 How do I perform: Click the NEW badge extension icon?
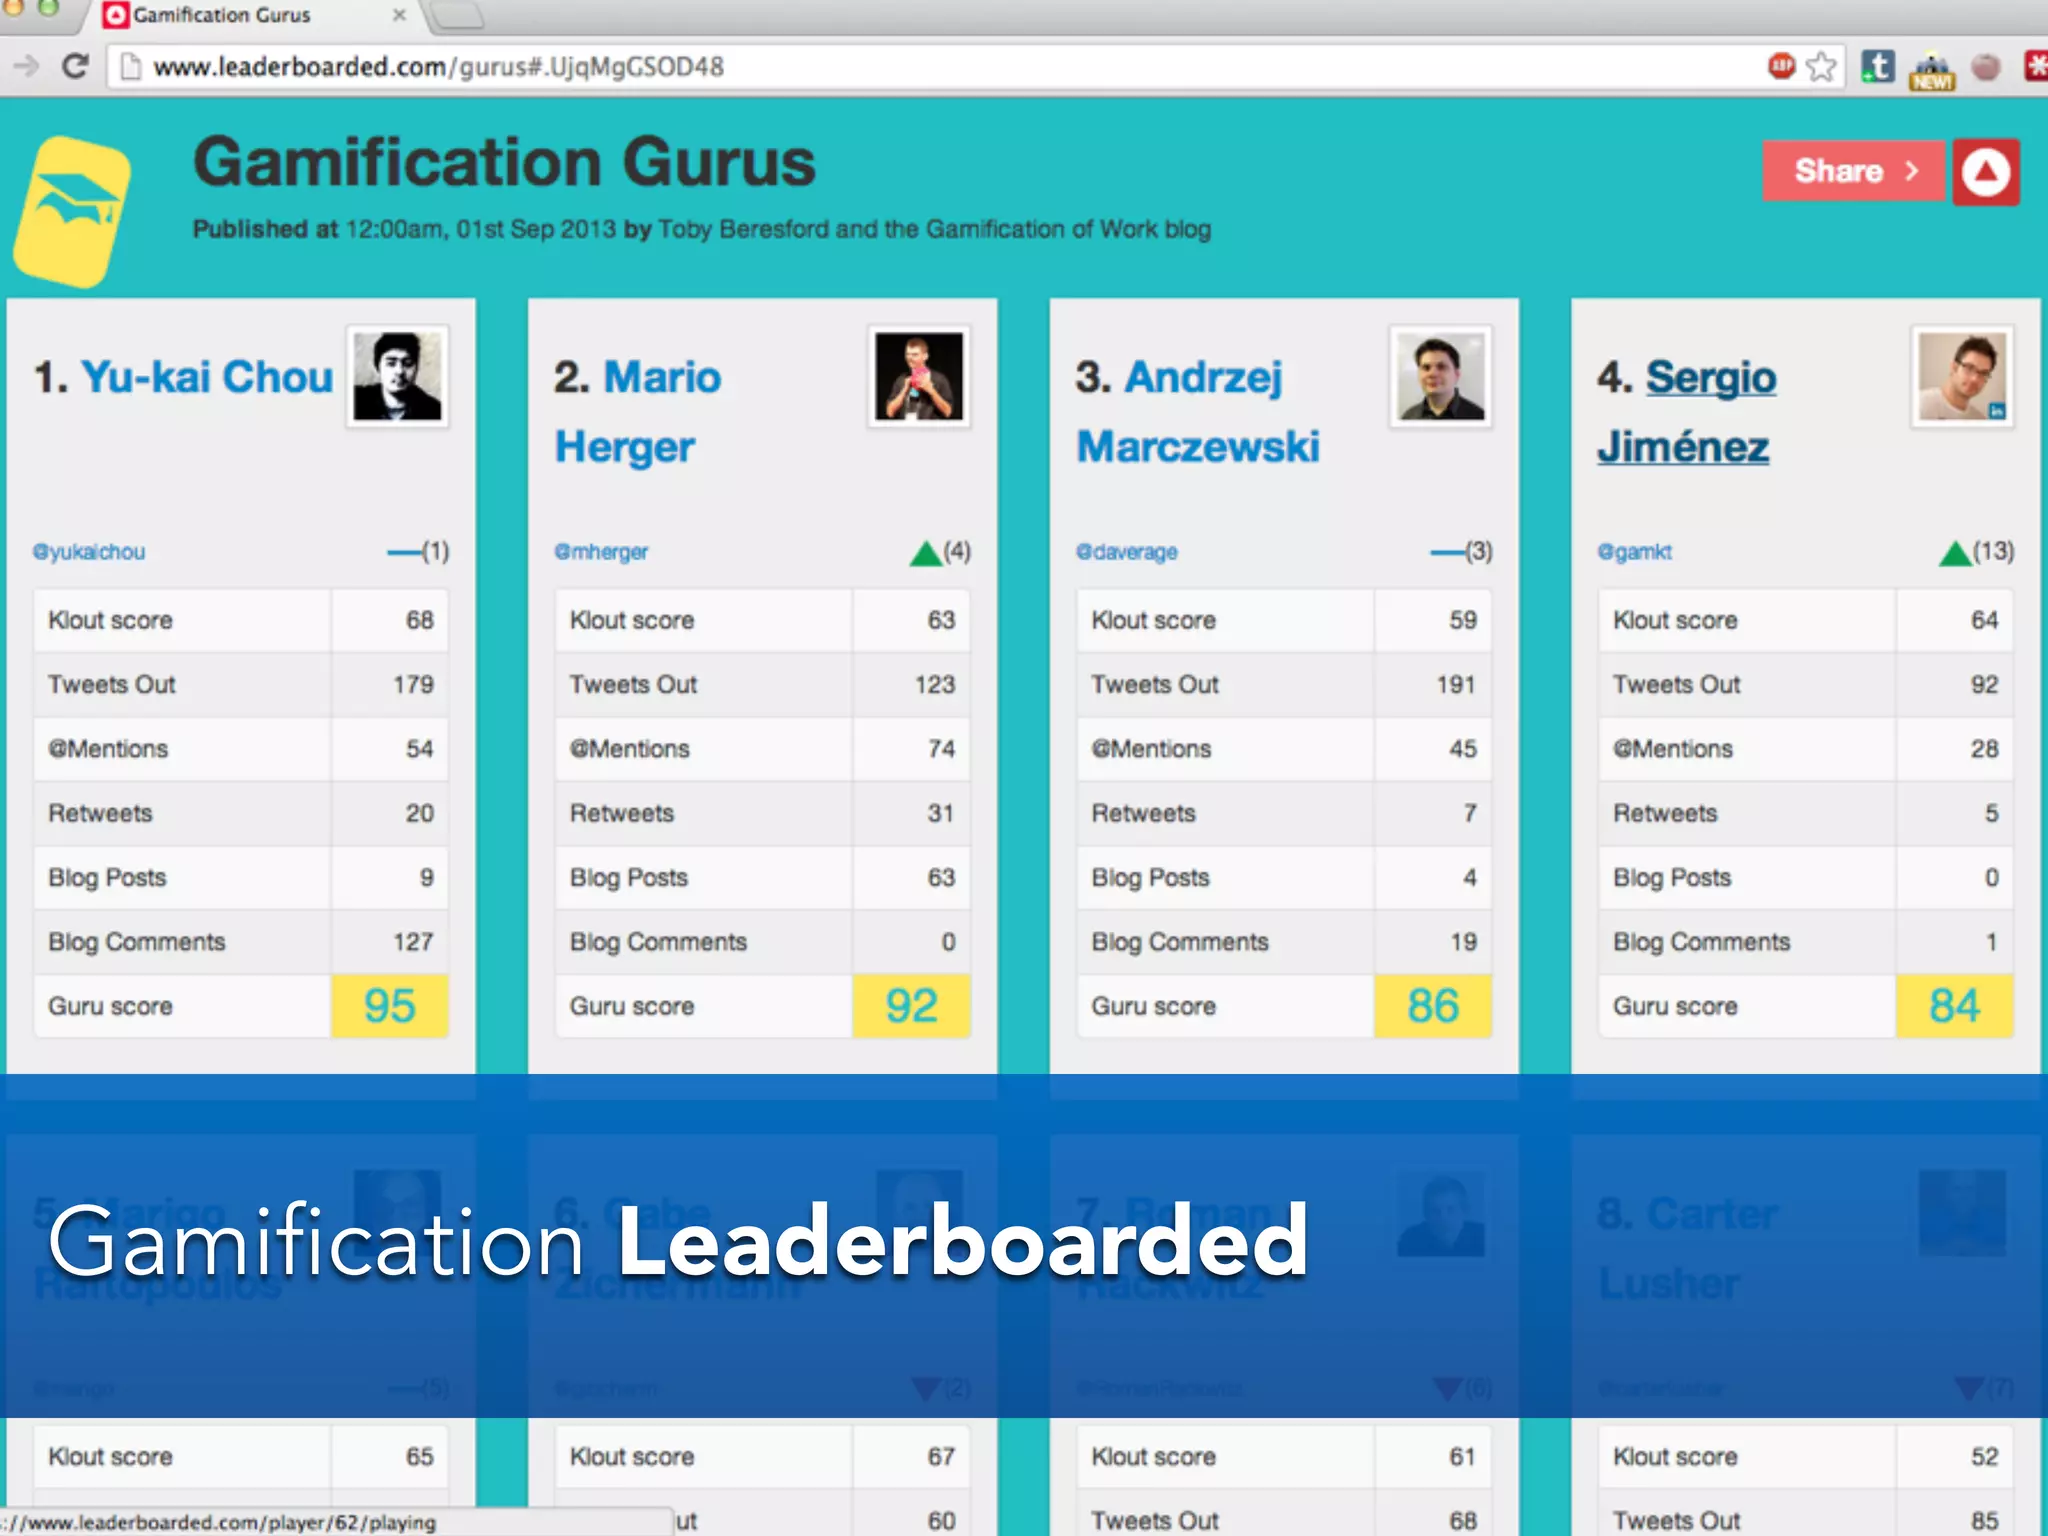(x=1932, y=70)
